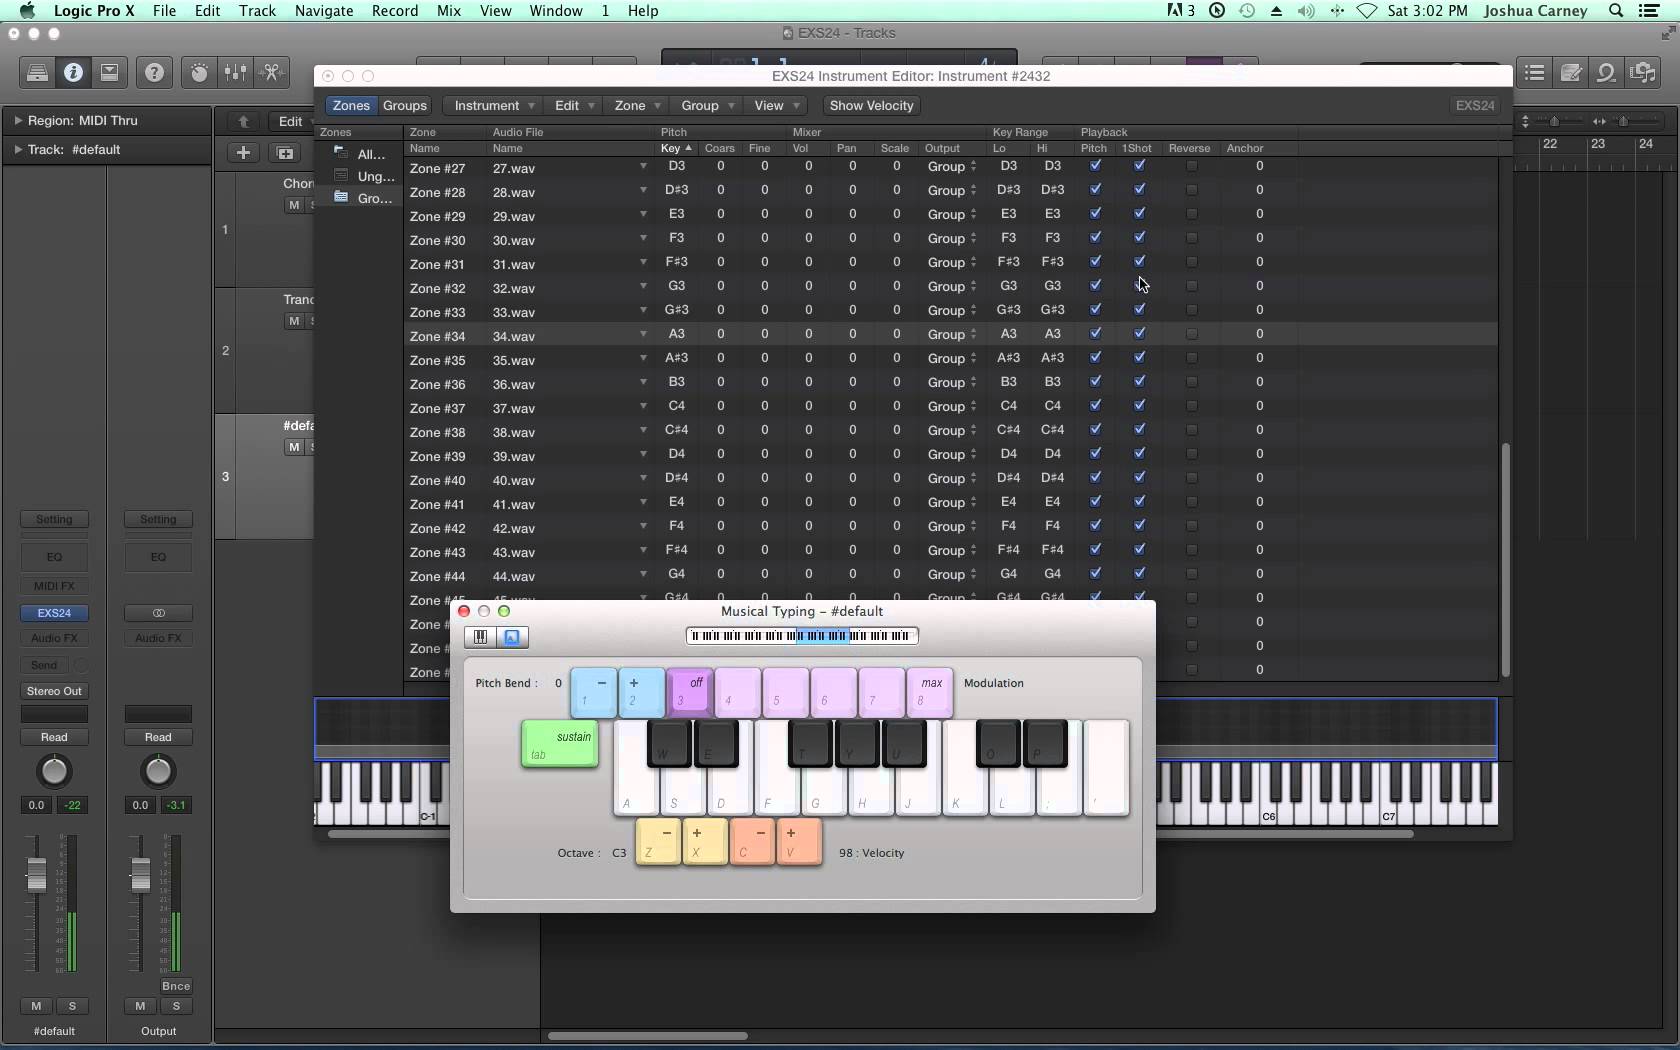Select the All zones folder

(362, 154)
